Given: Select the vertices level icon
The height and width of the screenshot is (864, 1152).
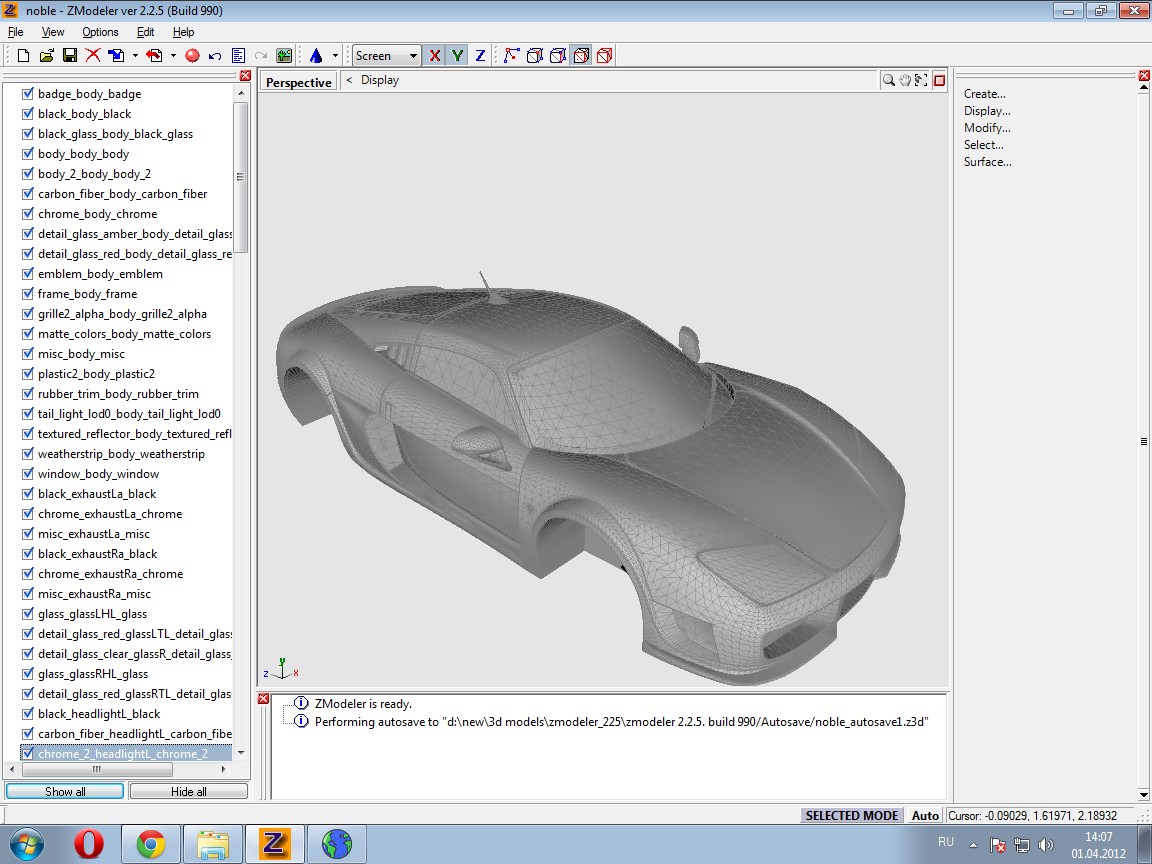Looking at the screenshot, I should click(511, 56).
